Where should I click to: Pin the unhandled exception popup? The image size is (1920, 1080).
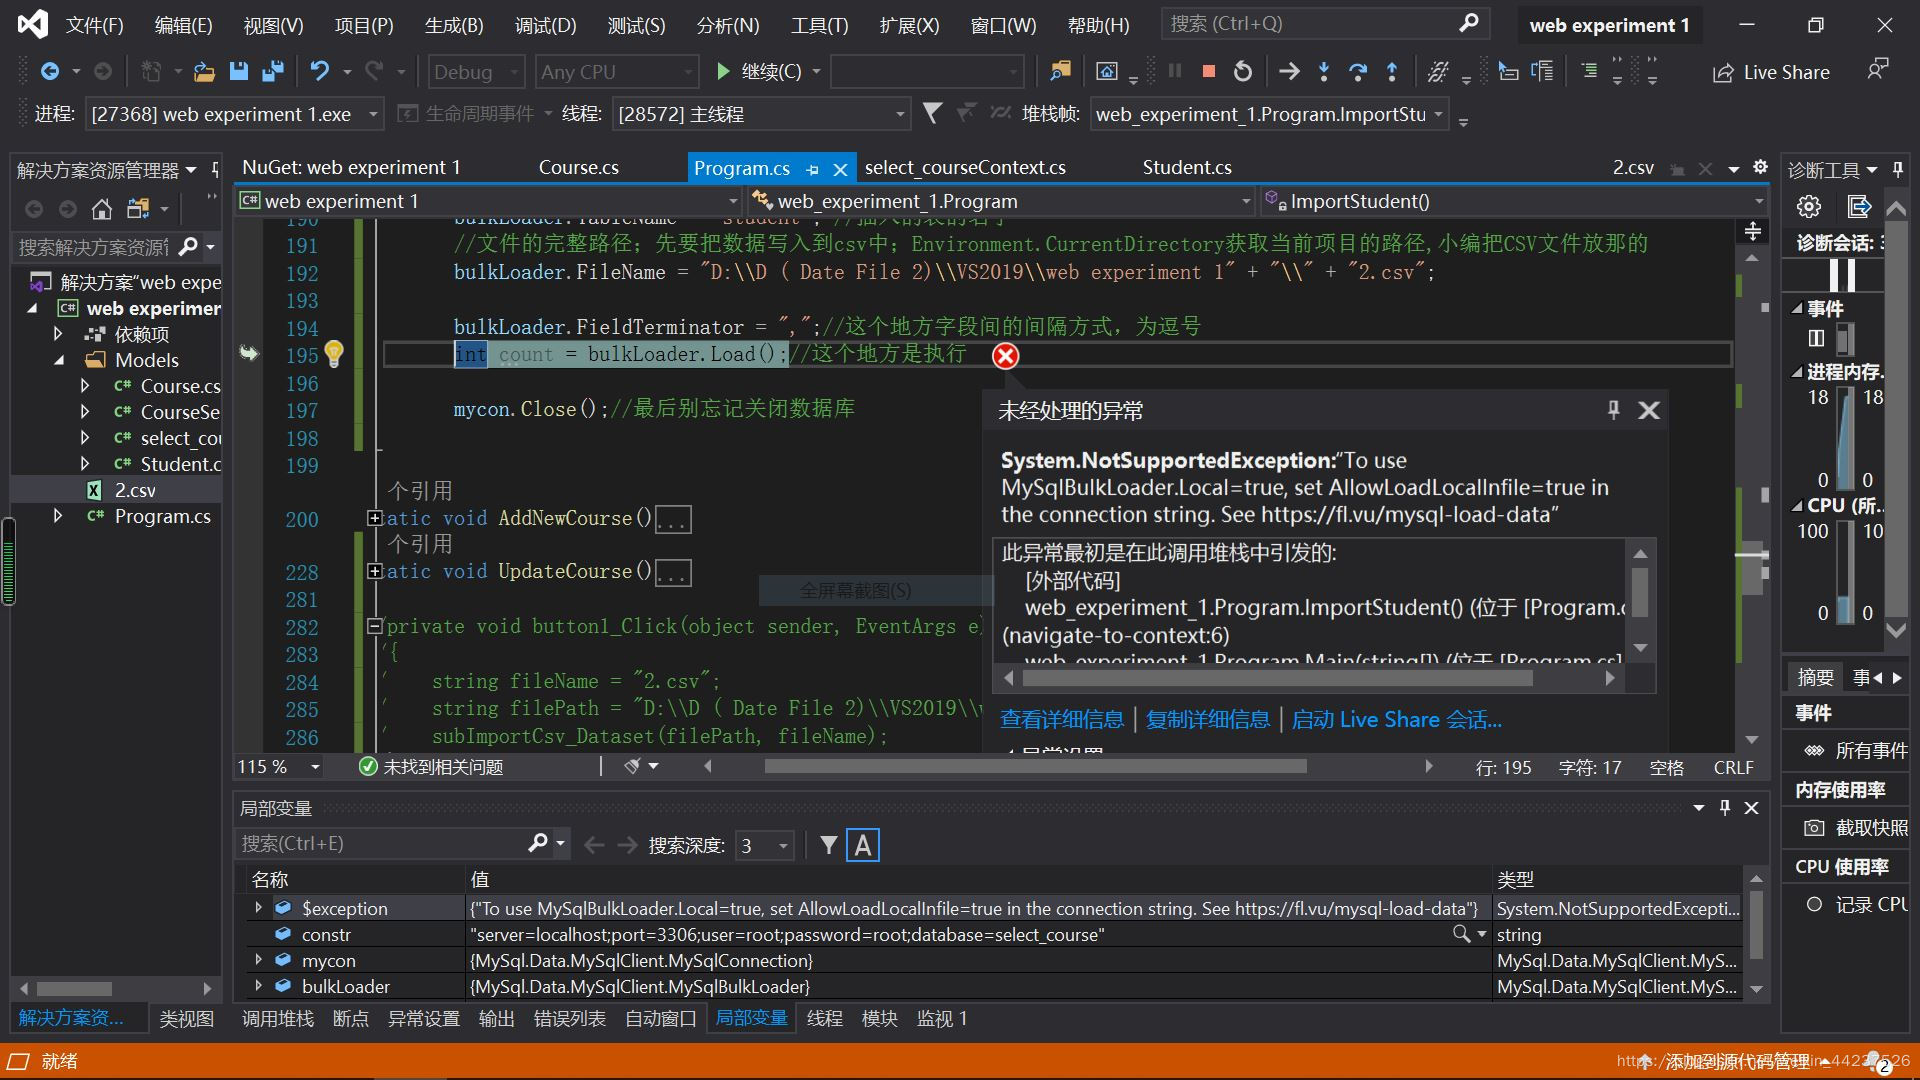tap(1613, 410)
